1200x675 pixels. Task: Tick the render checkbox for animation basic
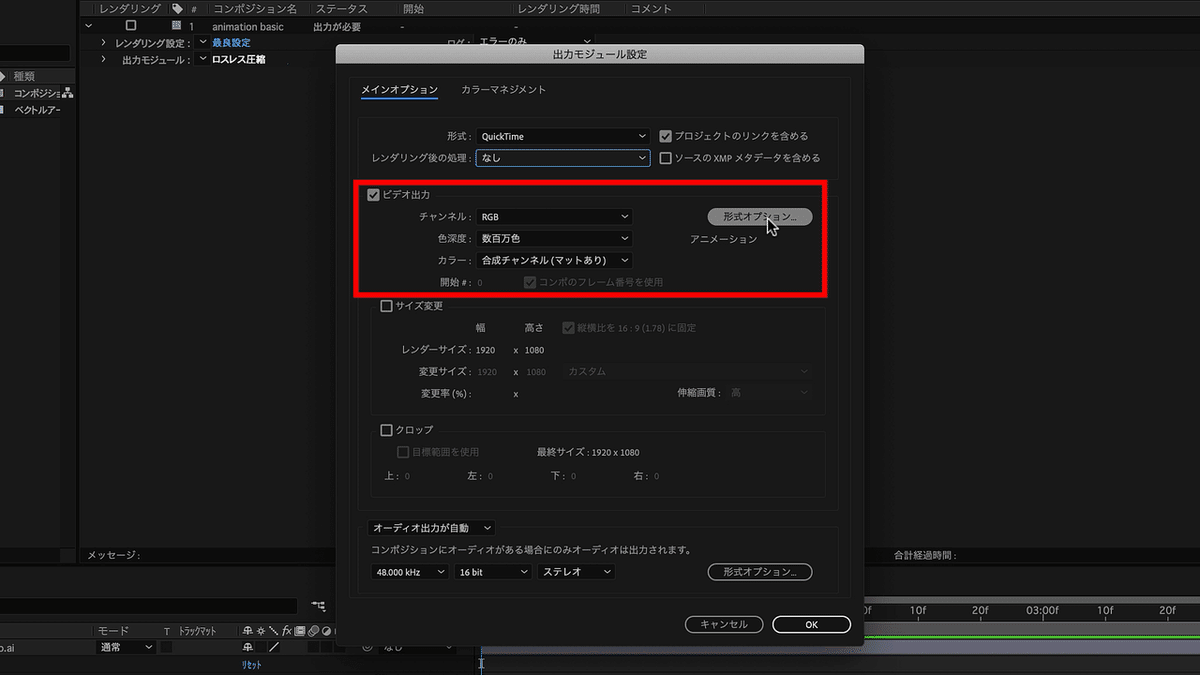click(131, 26)
